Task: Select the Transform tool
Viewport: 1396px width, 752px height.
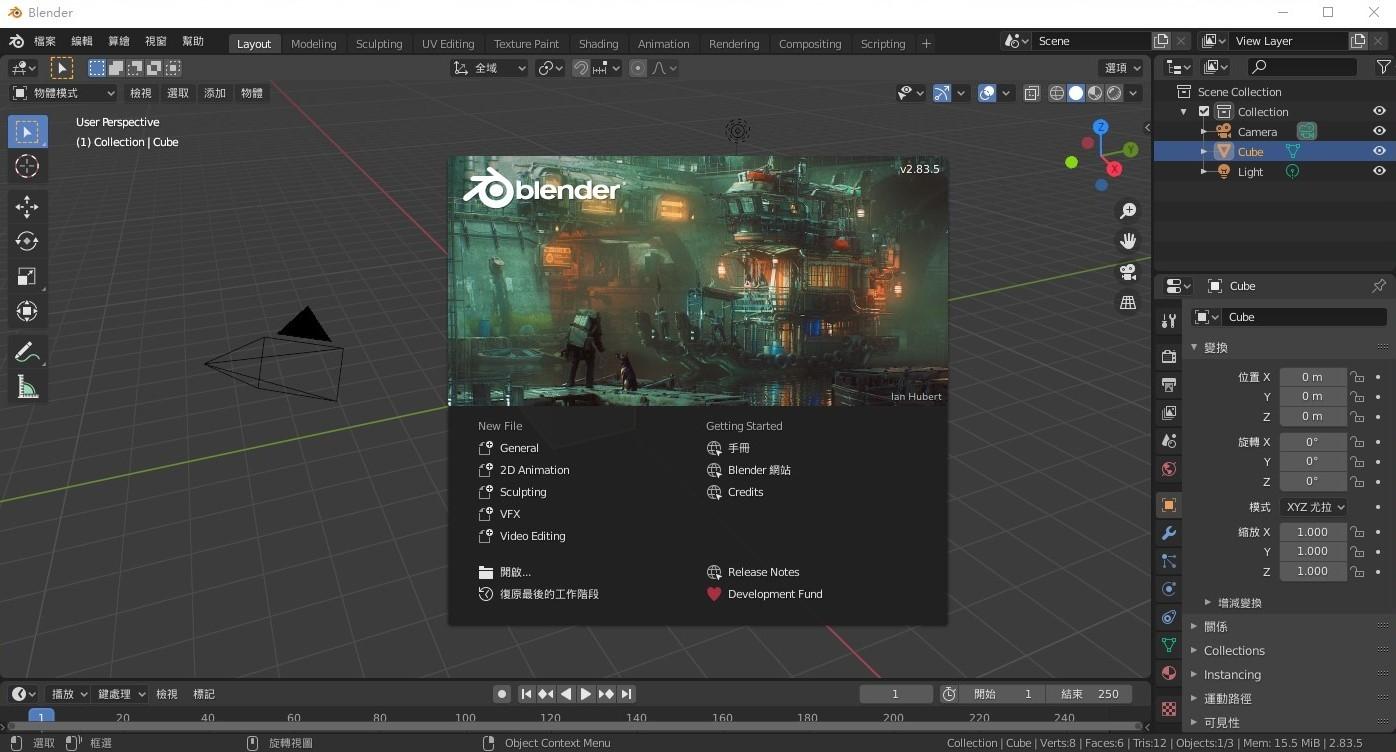Action: (27, 312)
